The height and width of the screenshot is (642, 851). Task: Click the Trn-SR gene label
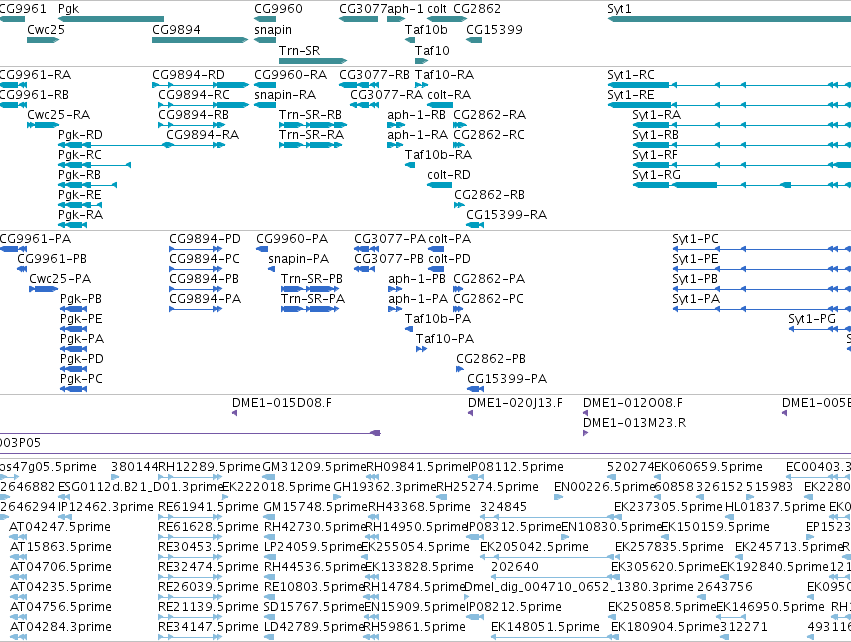pos(300,50)
